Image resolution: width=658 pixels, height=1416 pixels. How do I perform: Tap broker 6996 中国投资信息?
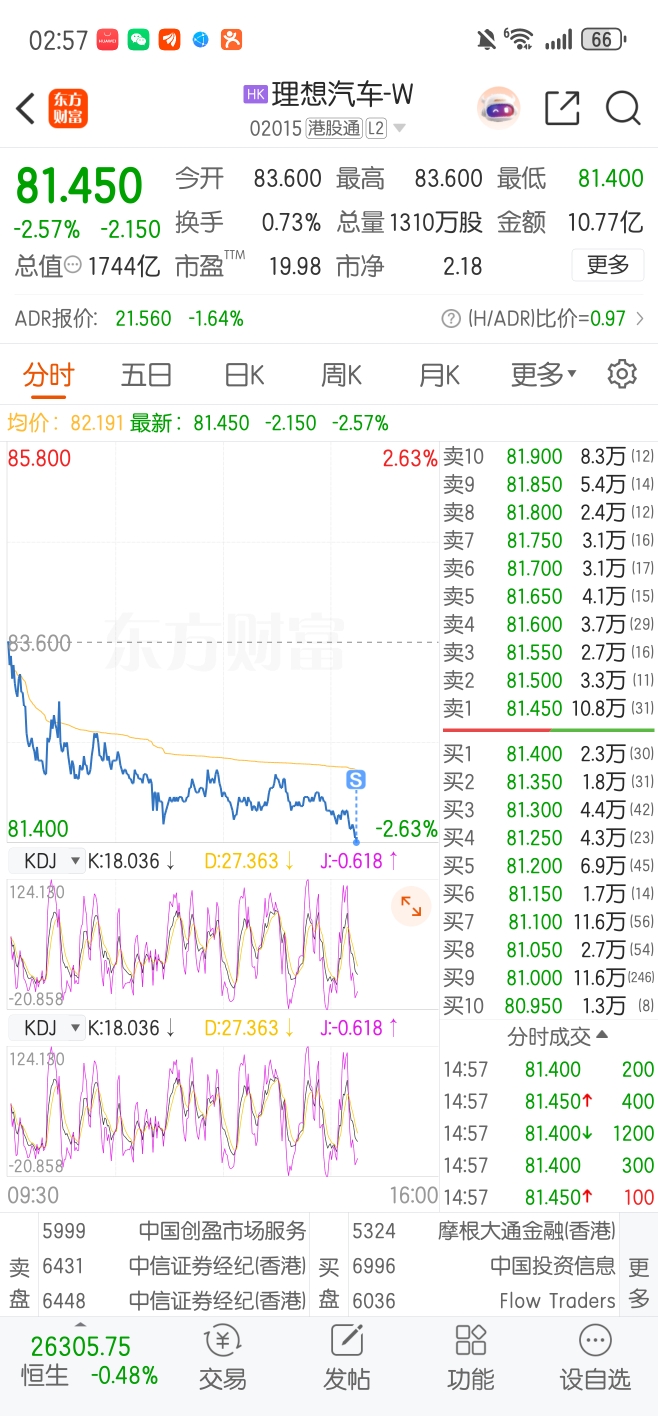(x=484, y=1266)
